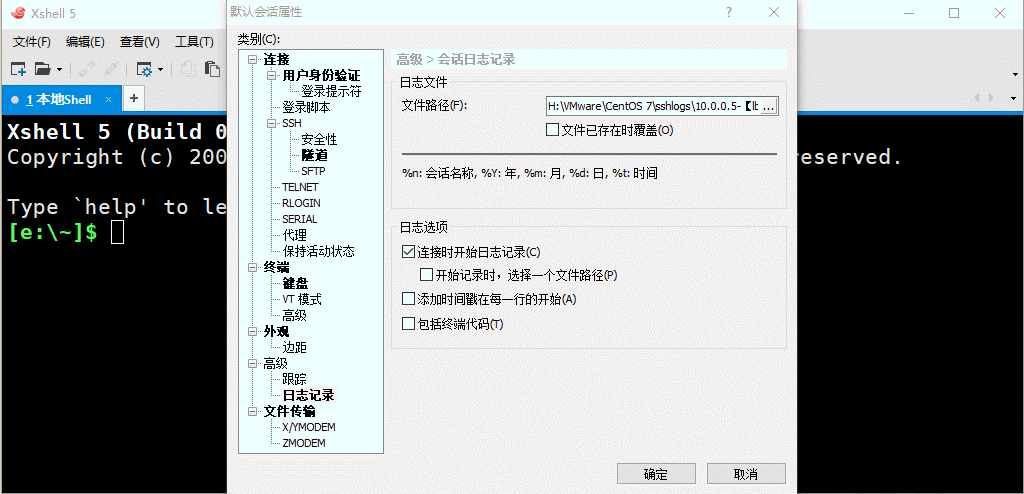Click the Xshell 5 red logo icon
1024x494 pixels.
click(18, 13)
